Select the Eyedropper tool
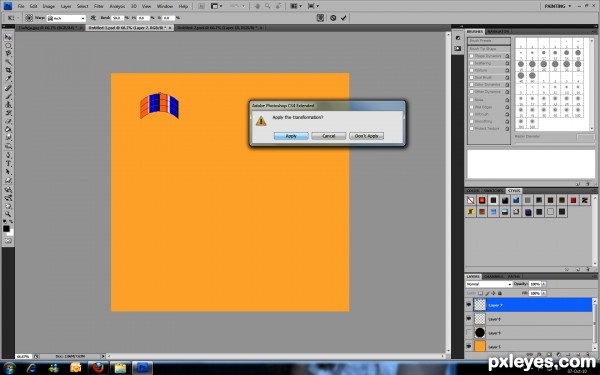 click(8, 79)
